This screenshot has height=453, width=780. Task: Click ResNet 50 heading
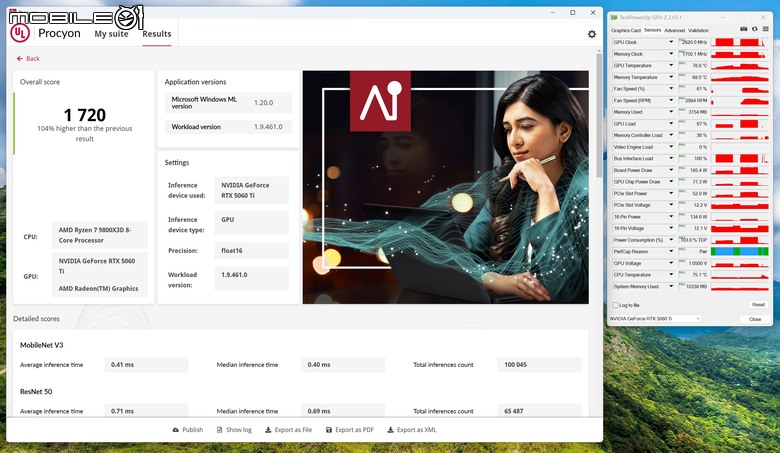36,391
